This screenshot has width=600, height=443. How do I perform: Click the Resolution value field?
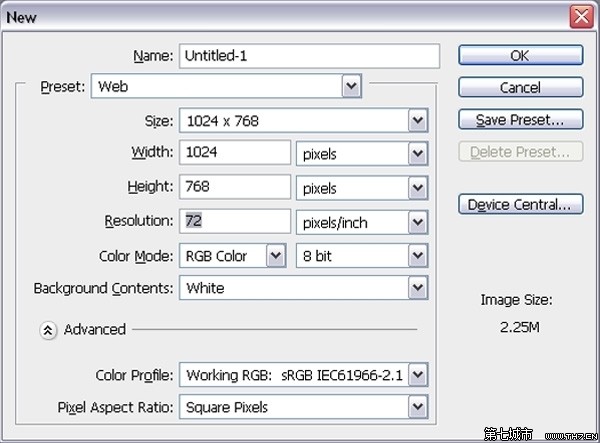pos(234,222)
